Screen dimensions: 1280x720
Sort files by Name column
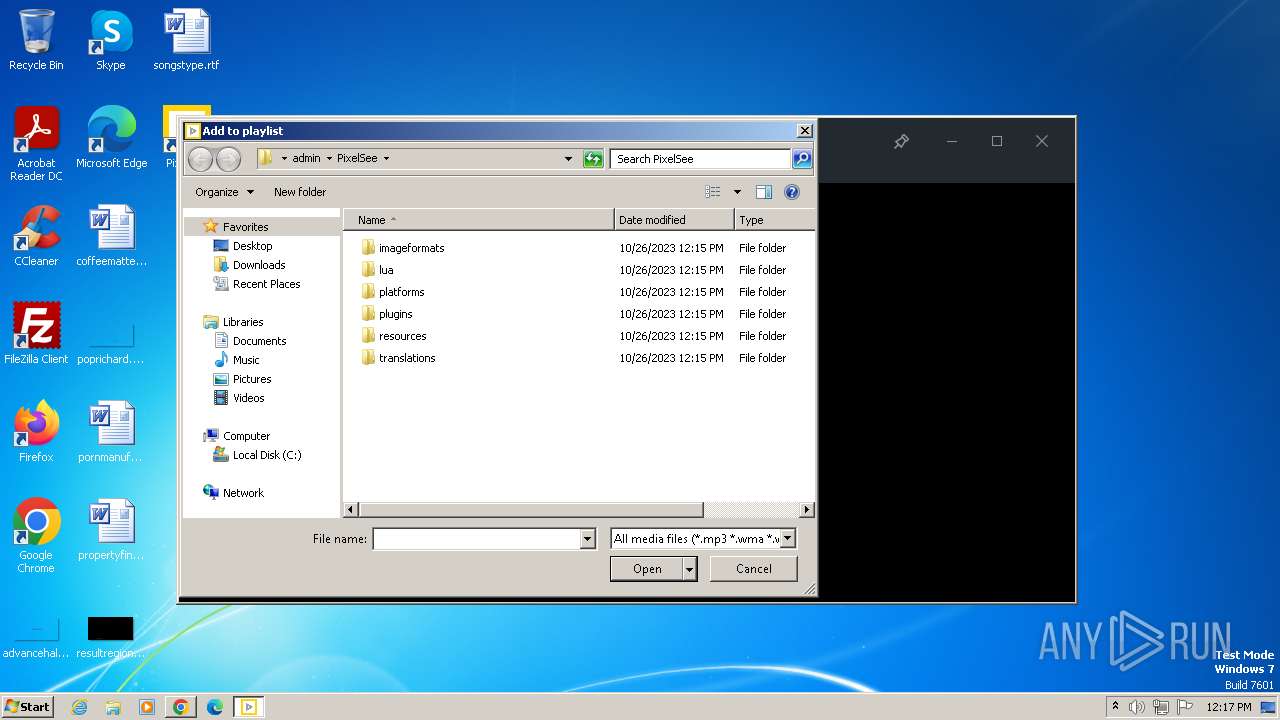(x=479, y=220)
